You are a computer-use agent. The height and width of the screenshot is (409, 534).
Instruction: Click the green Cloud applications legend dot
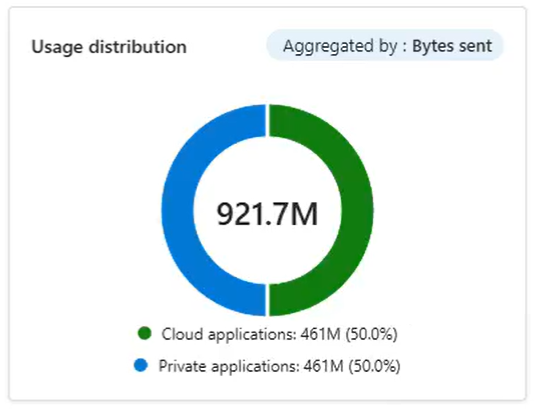(x=144, y=333)
